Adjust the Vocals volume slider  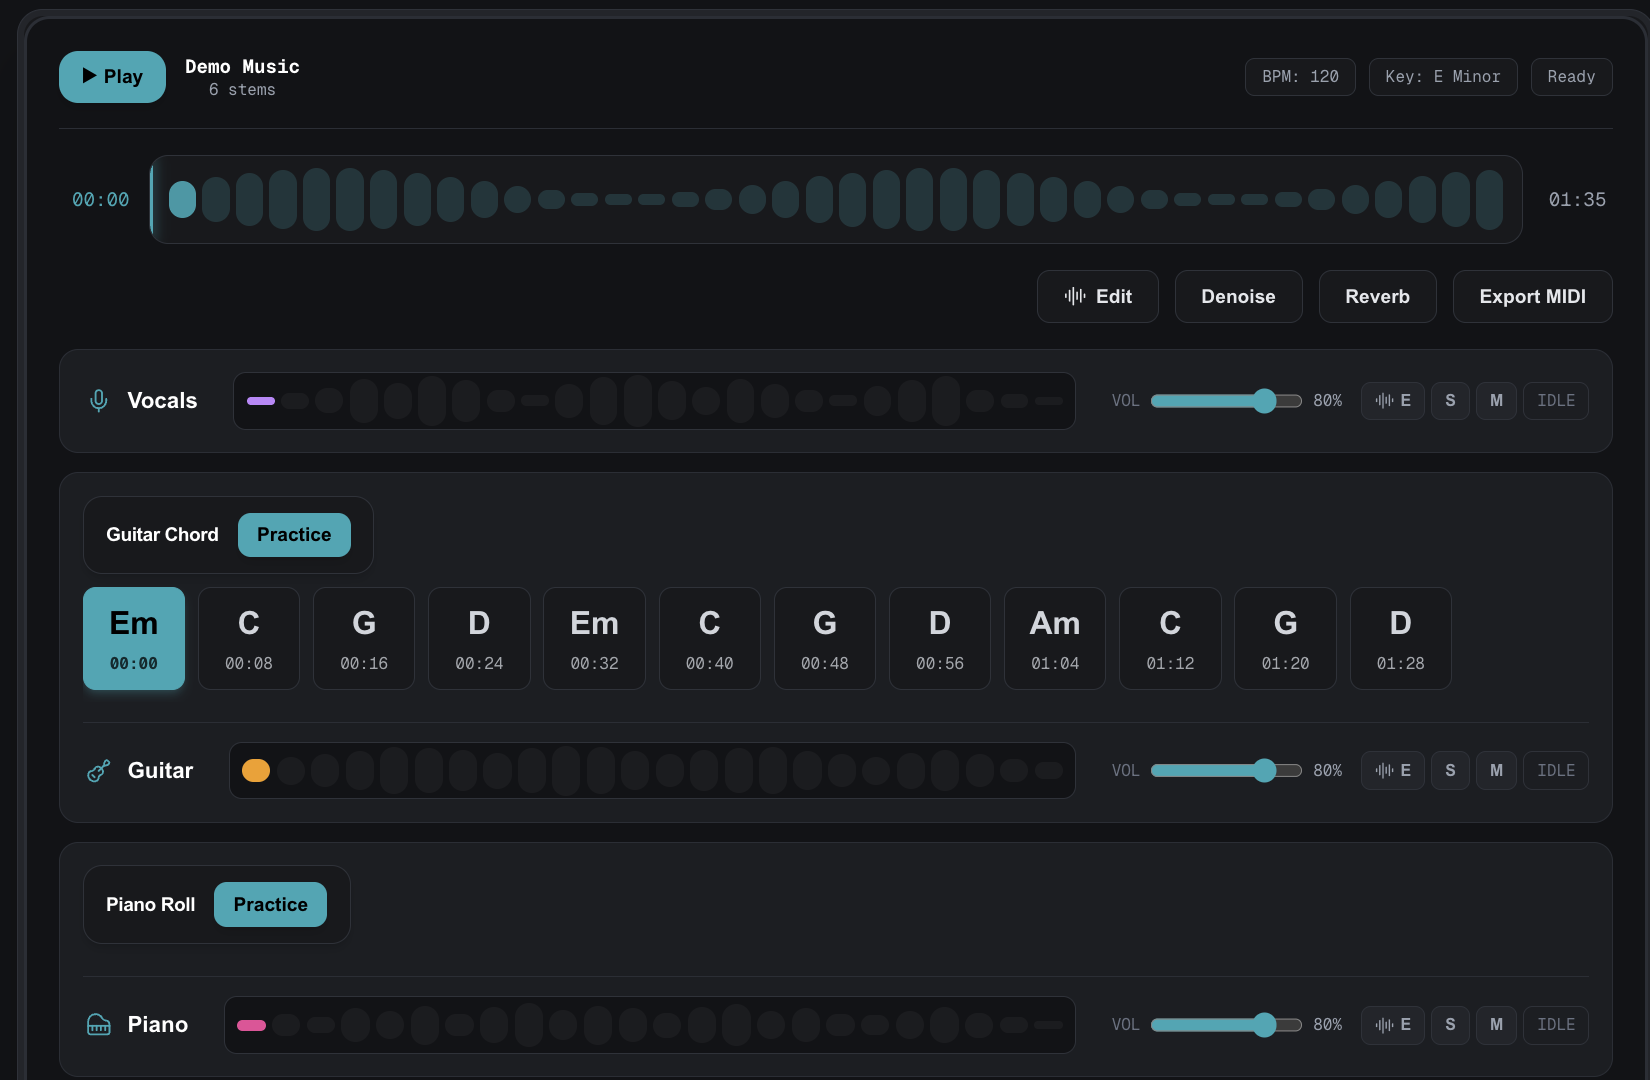(x=1226, y=401)
